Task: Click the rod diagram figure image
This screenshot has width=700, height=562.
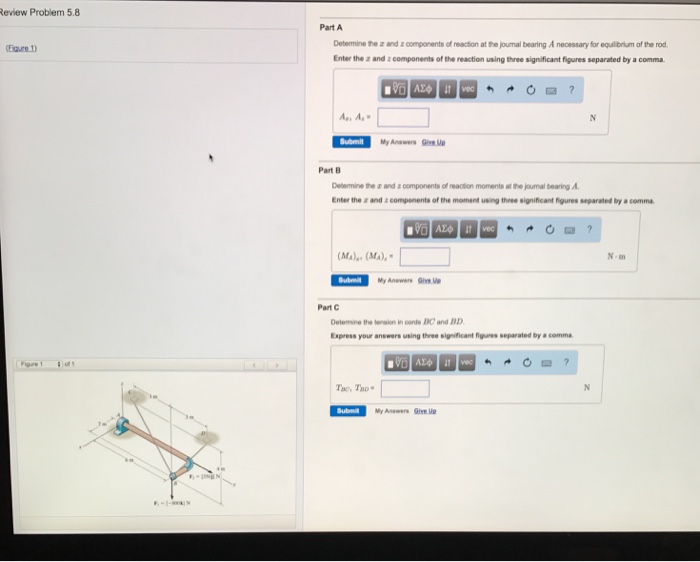Action: 158,445
